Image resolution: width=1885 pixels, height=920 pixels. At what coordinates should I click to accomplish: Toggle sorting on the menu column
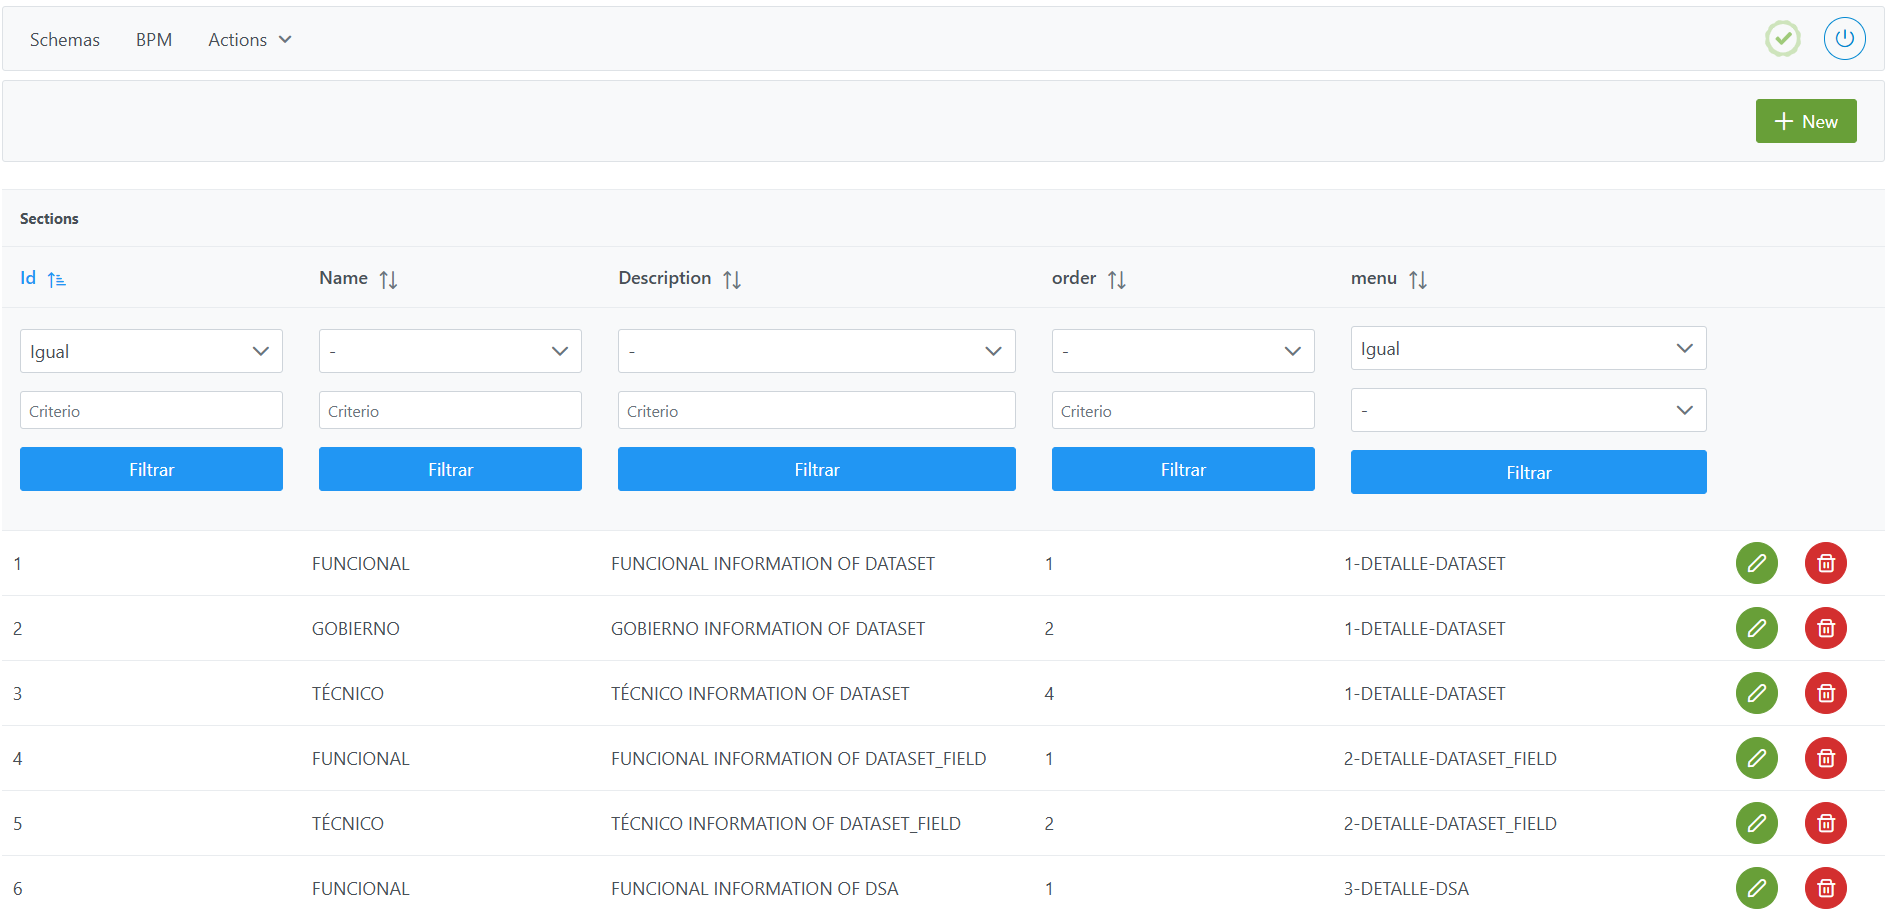click(x=1418, y=280)
